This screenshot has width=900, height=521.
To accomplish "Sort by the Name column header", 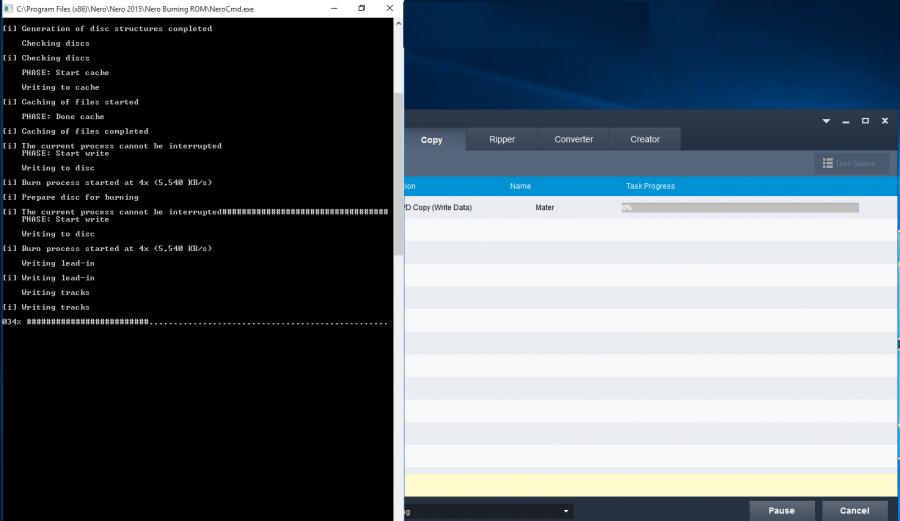I will [x=520, y=186].
